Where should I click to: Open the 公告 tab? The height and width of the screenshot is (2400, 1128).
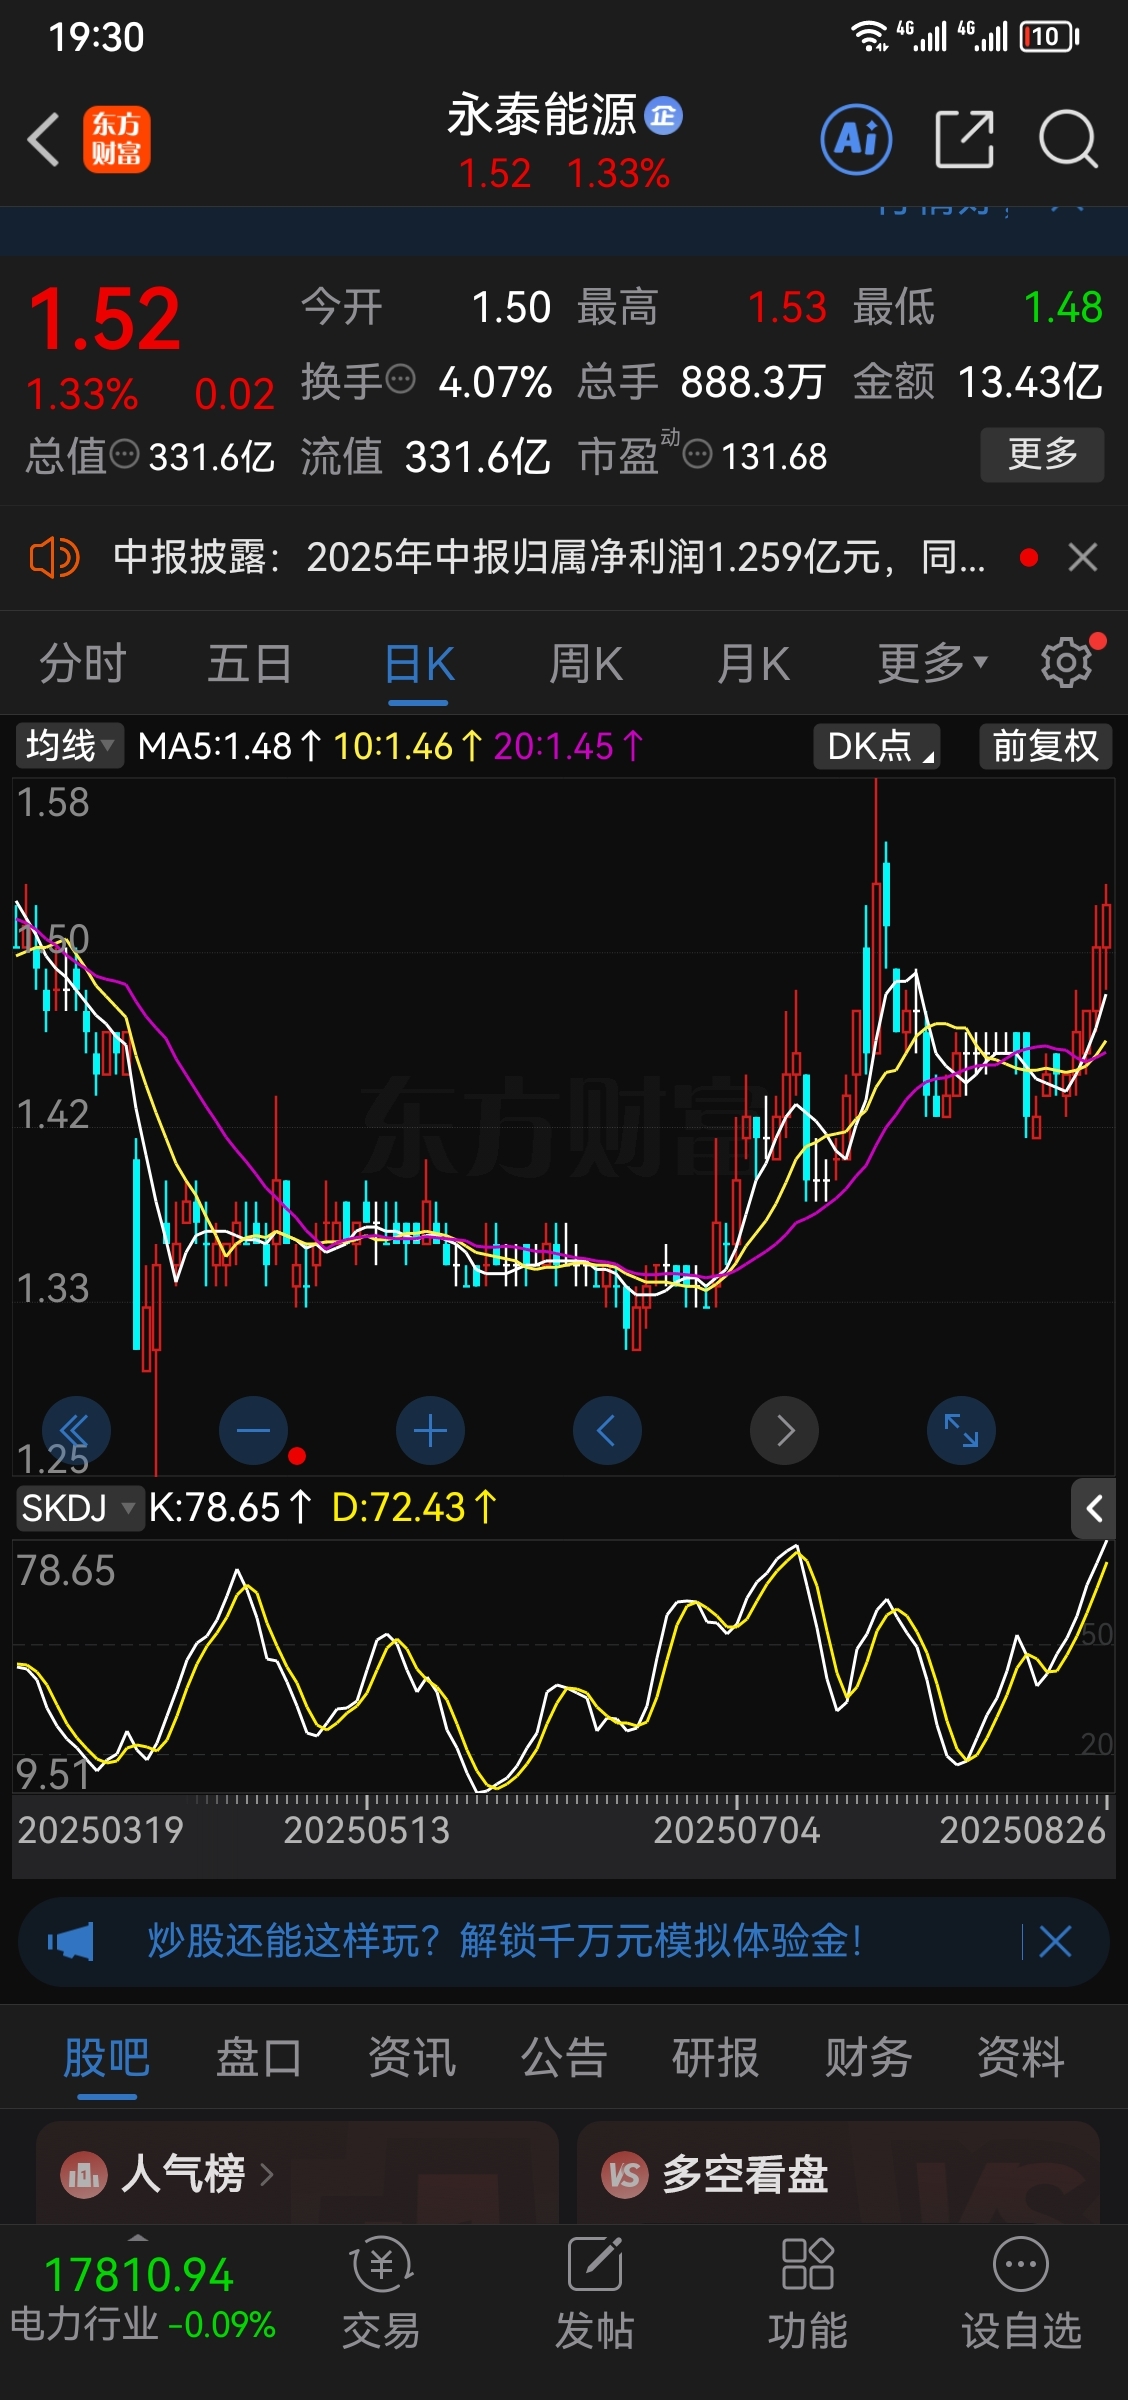[564, 2058]
